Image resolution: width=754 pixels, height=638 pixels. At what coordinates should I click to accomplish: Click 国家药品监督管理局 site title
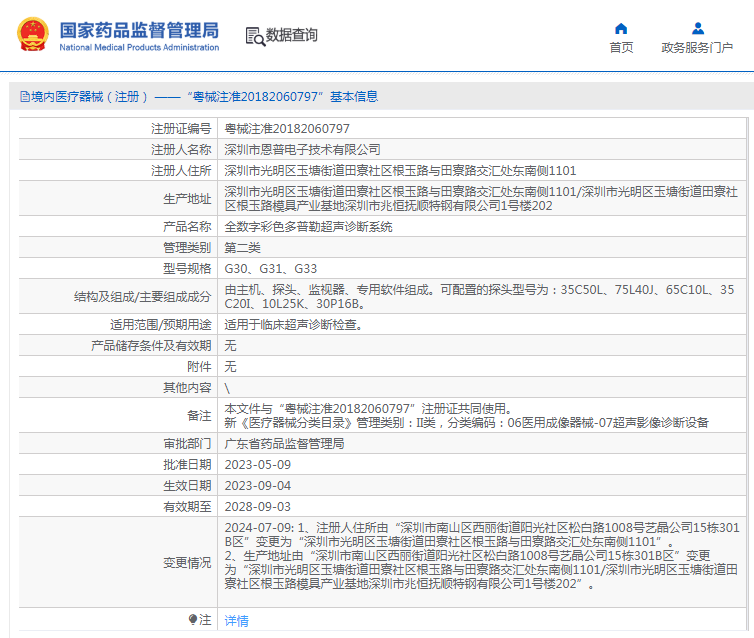coord(139,30)
